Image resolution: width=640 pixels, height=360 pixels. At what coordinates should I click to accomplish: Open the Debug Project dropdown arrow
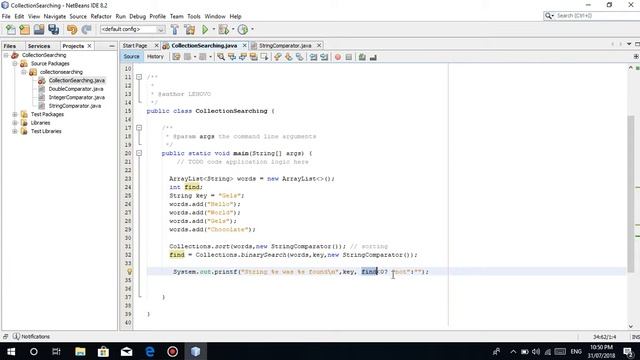click(233, 29)
